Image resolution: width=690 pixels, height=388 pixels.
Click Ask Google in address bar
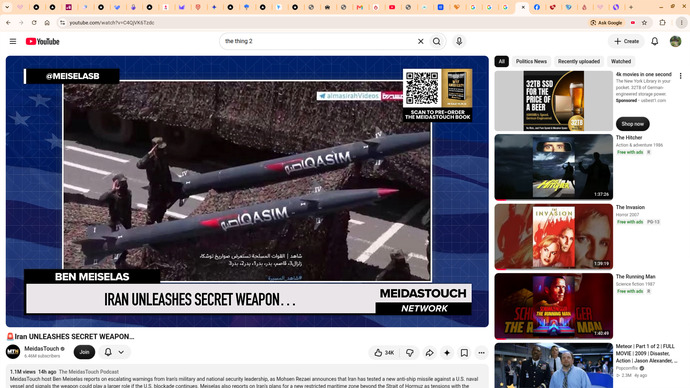coord(606,22)
